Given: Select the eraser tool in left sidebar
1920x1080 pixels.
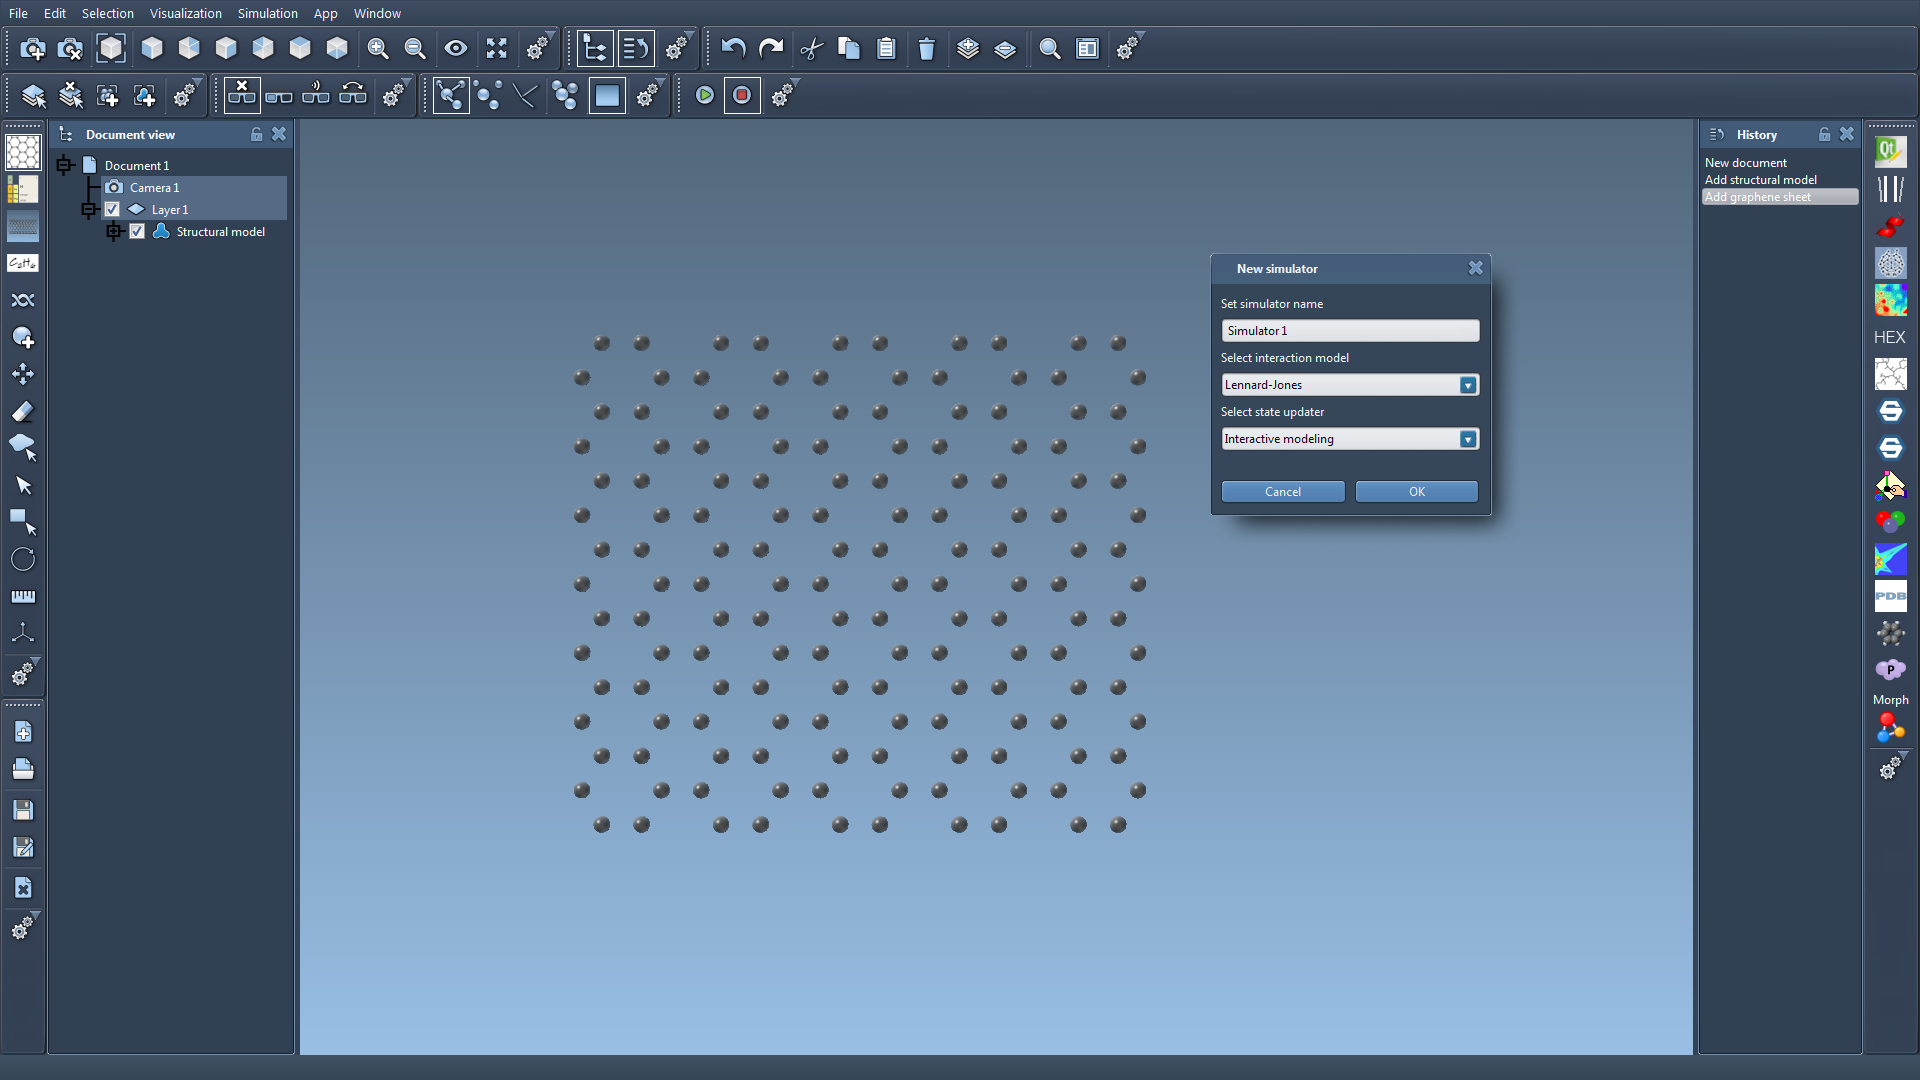Looking at the screenshot, I should coord(23,411).
